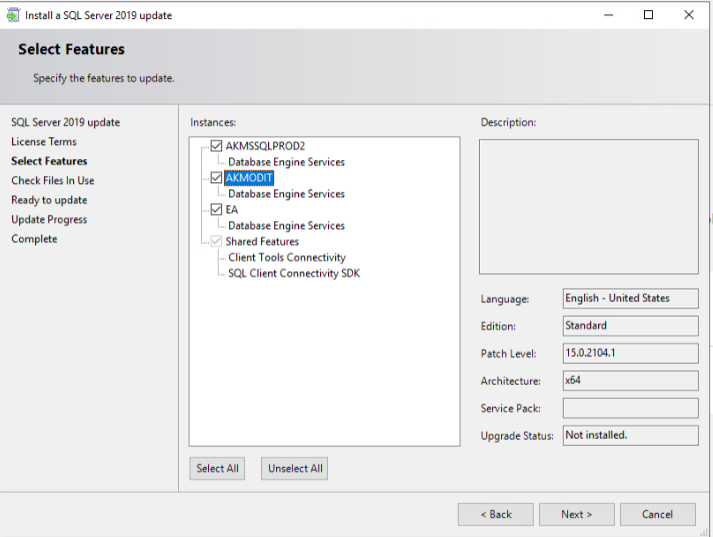Click the Upgrade Status field Not installed
The width and height of the screenshot is (713, 537).
[x=630, y=436]
